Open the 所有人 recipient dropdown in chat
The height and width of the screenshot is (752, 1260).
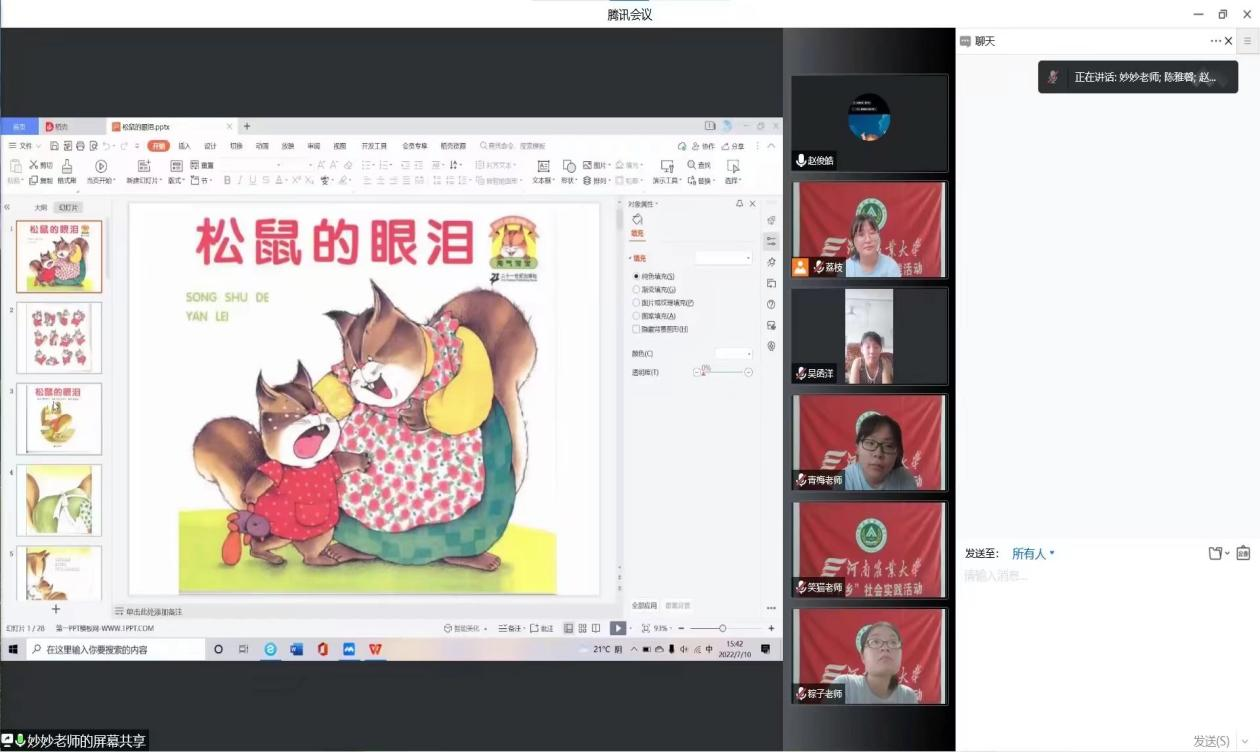(x=1032, y=553)
